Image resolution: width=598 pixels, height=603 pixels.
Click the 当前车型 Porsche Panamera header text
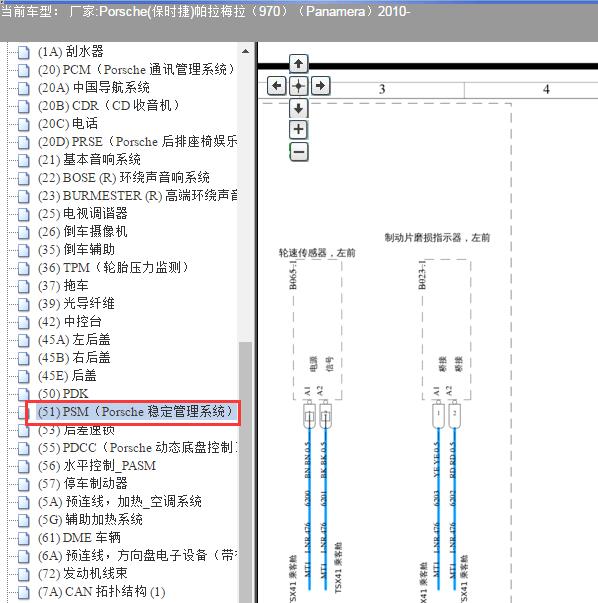pyautogui.click(x=205, y=11)
